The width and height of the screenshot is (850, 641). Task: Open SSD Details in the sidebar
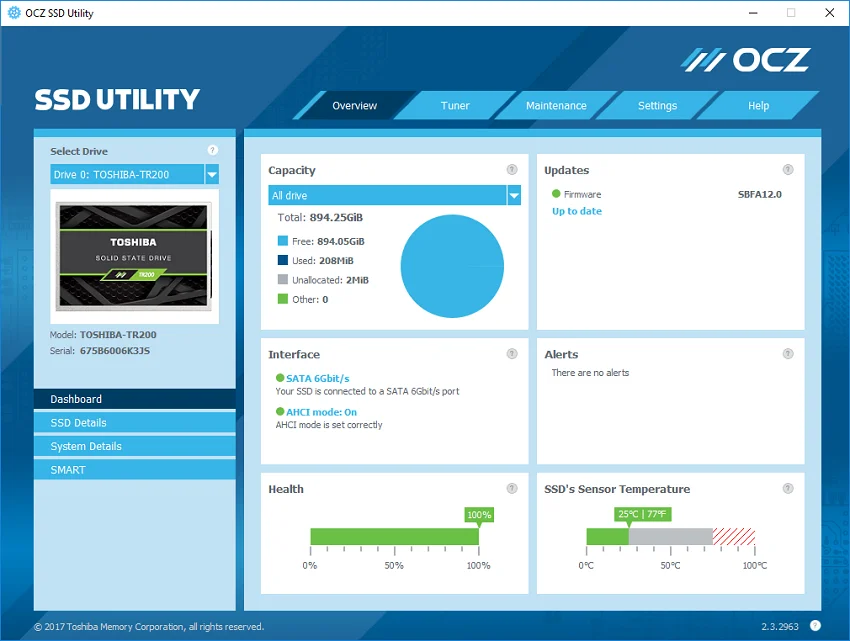coord(134,423)
